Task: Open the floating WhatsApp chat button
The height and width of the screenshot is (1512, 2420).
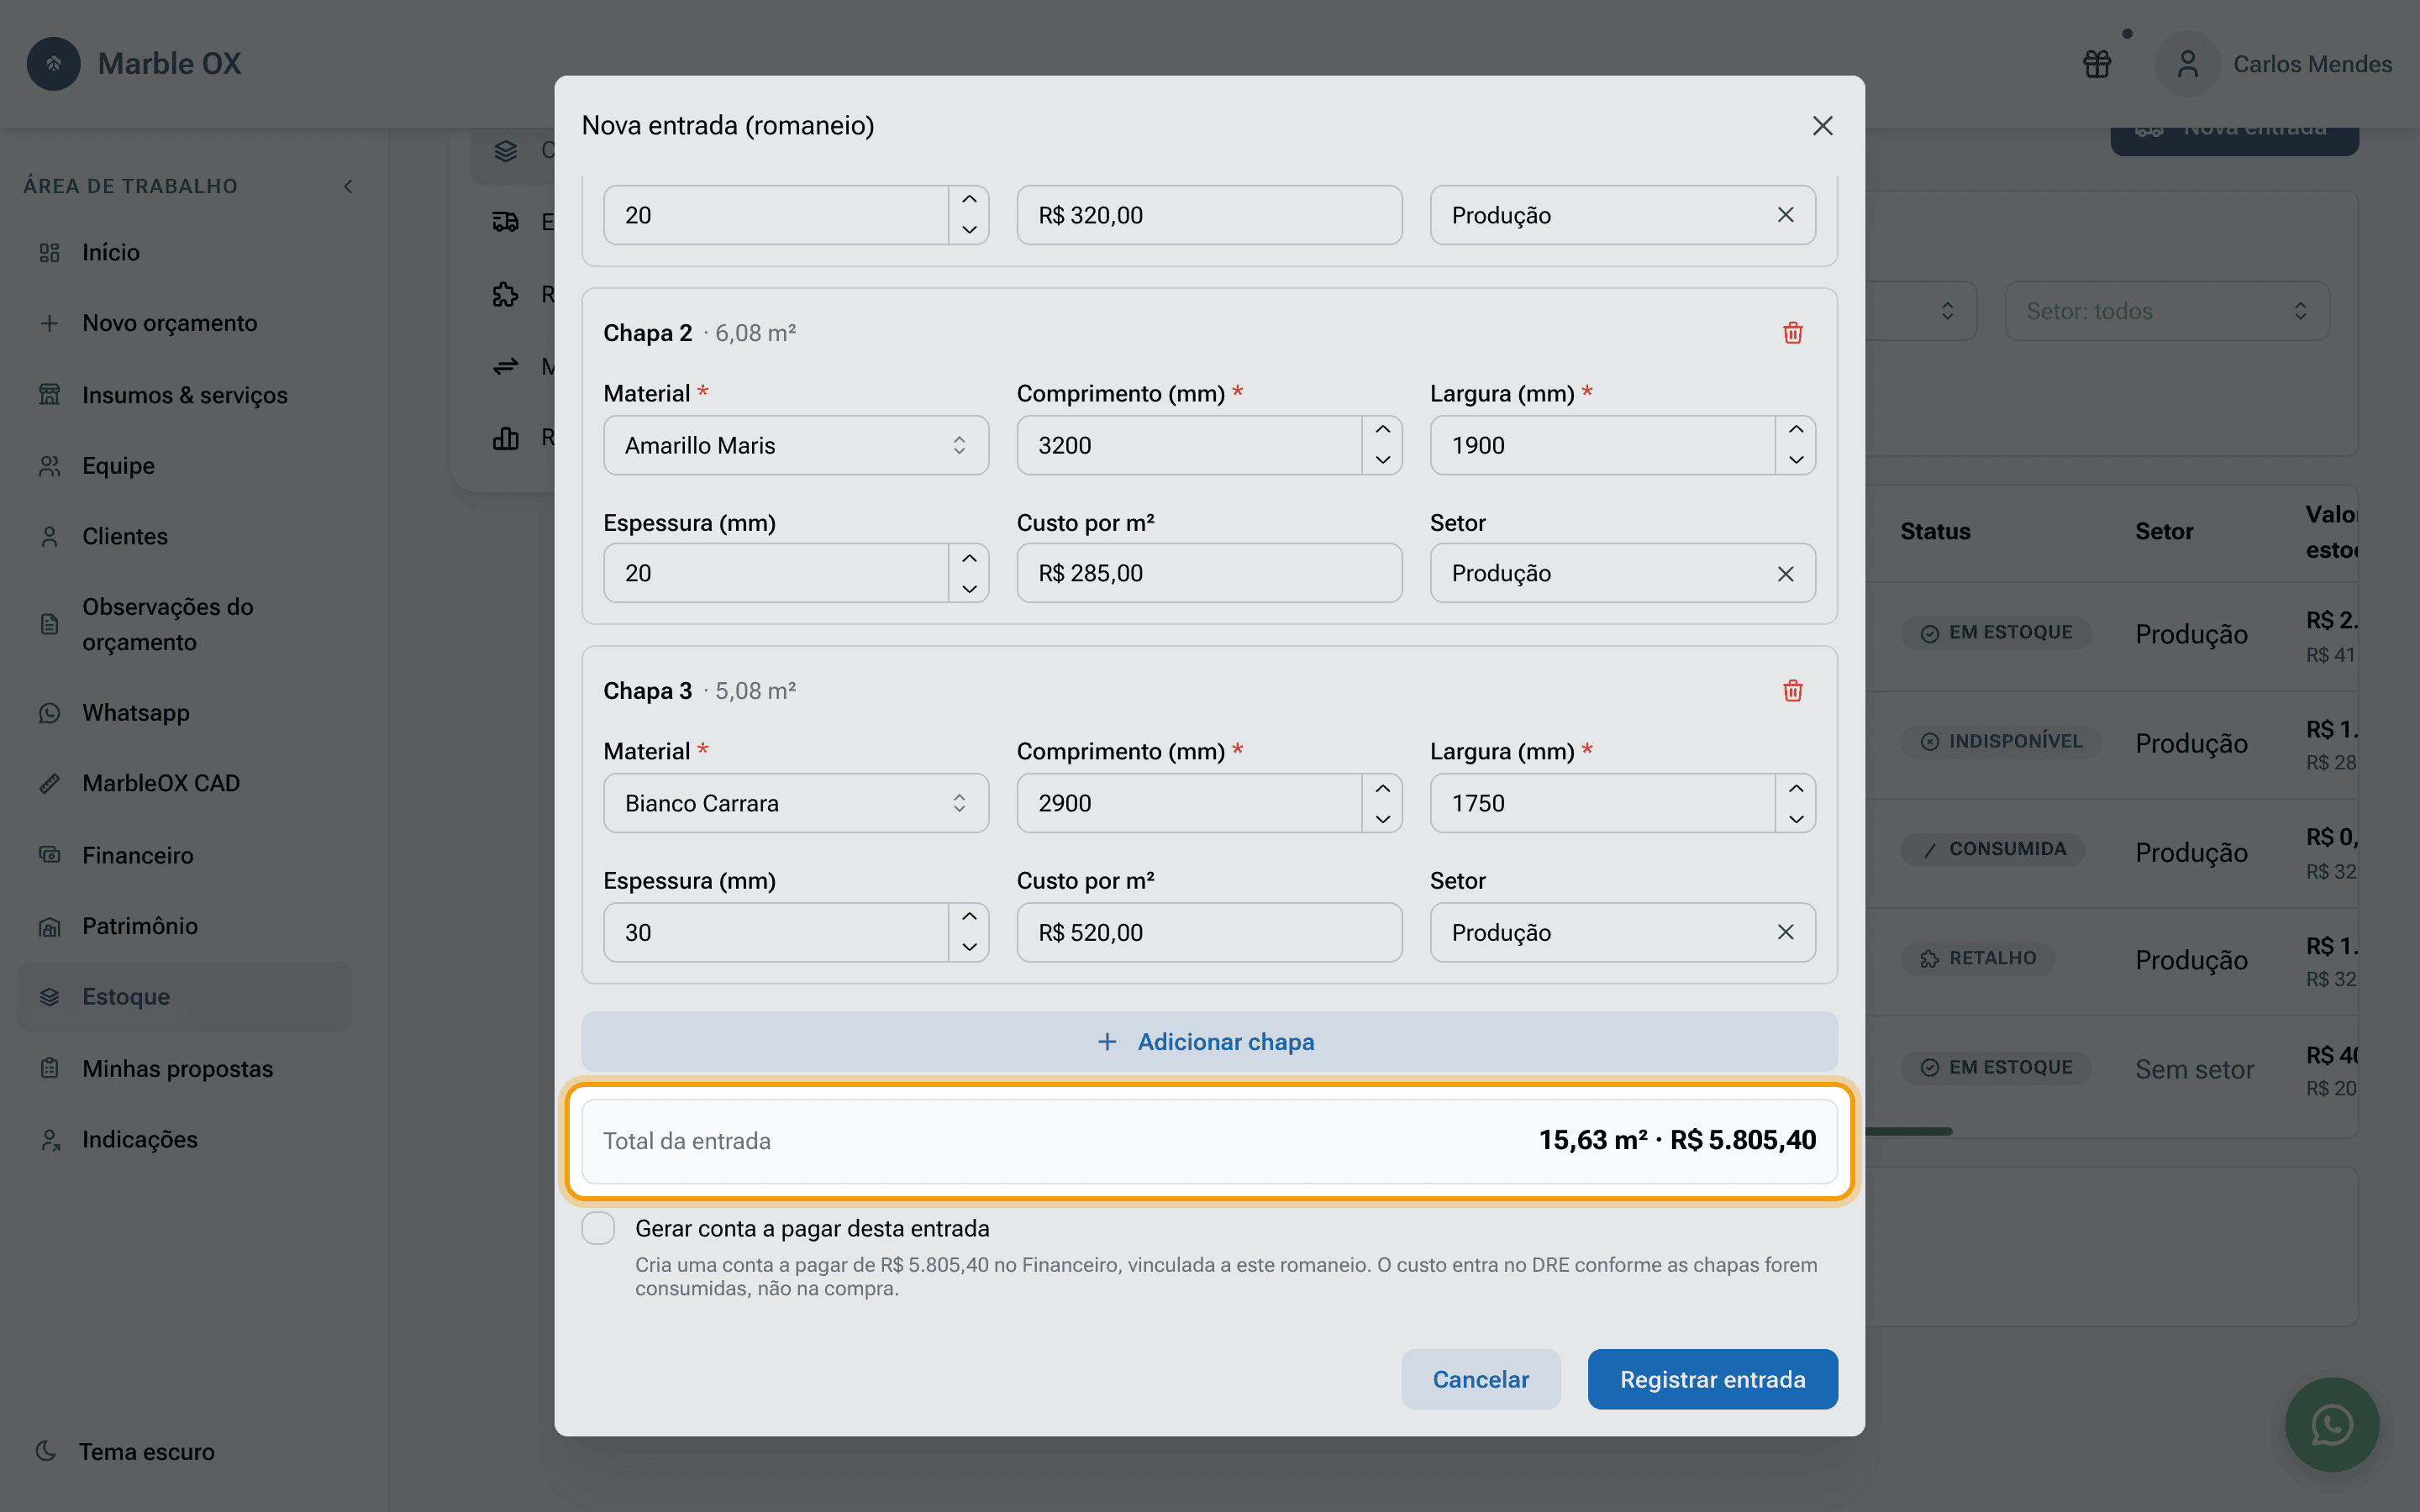Action: point(2331,1424)
